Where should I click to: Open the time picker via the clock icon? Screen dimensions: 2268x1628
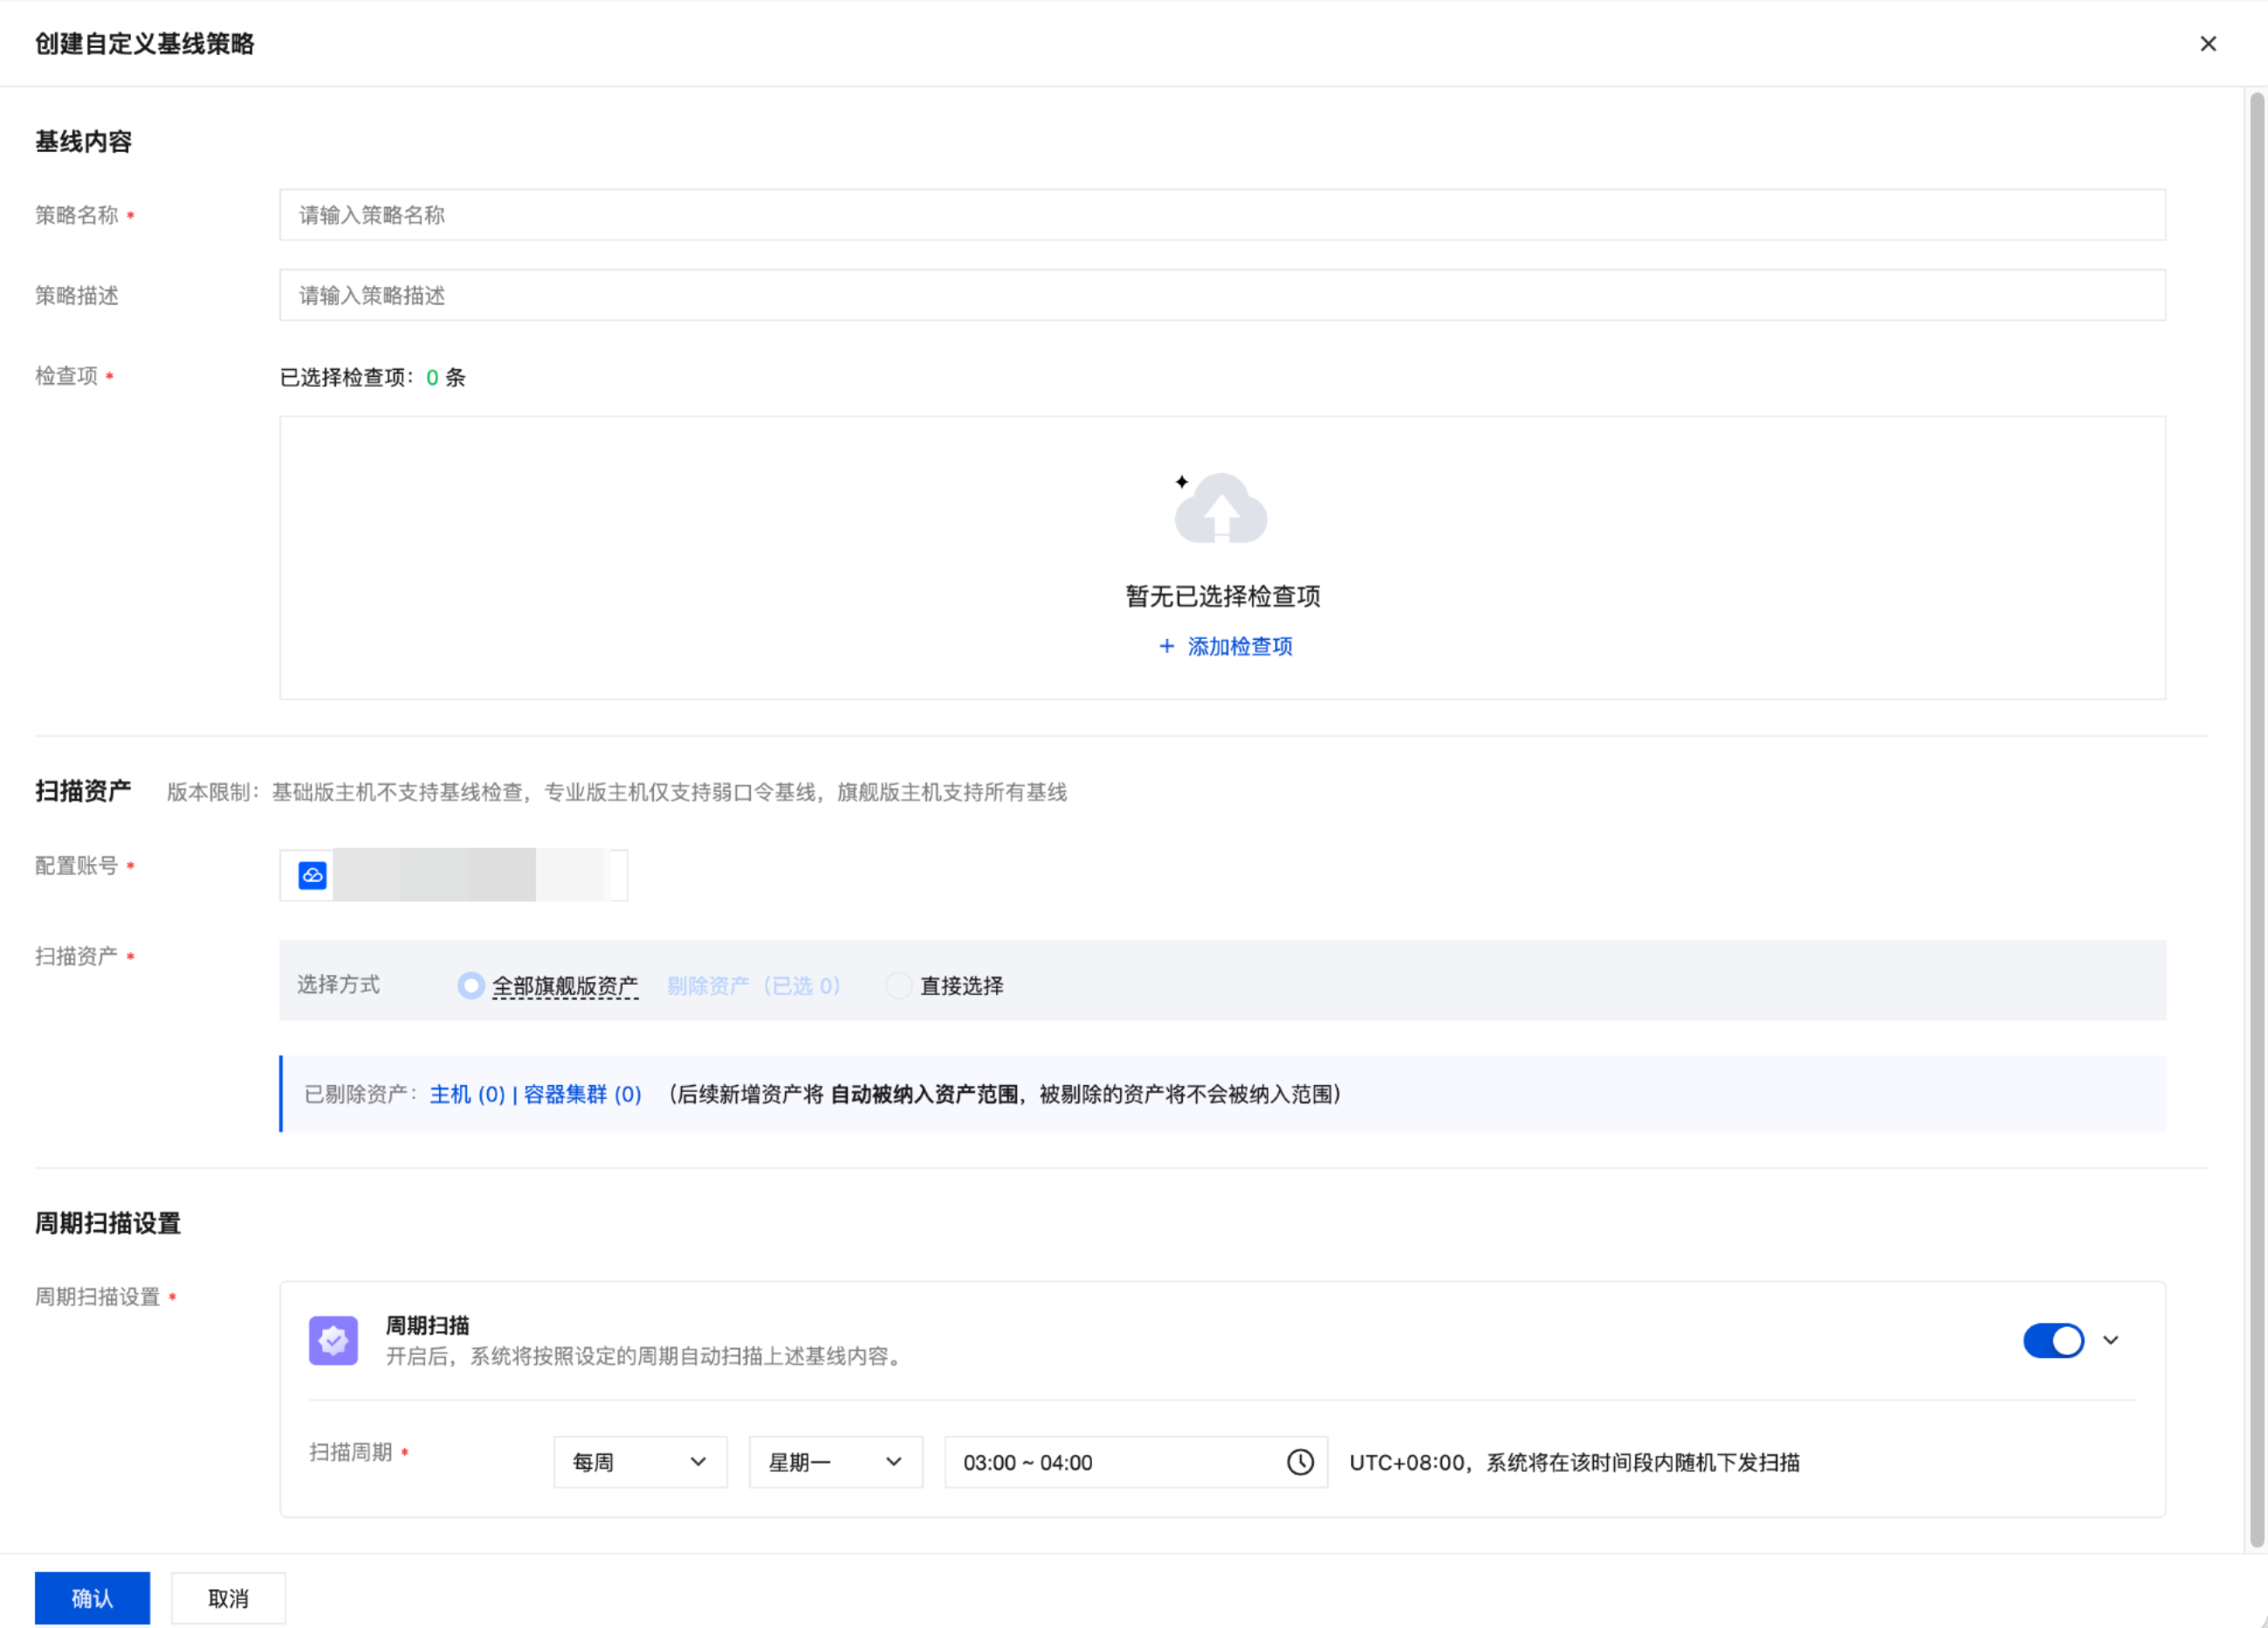(x=1299, y=1462)
